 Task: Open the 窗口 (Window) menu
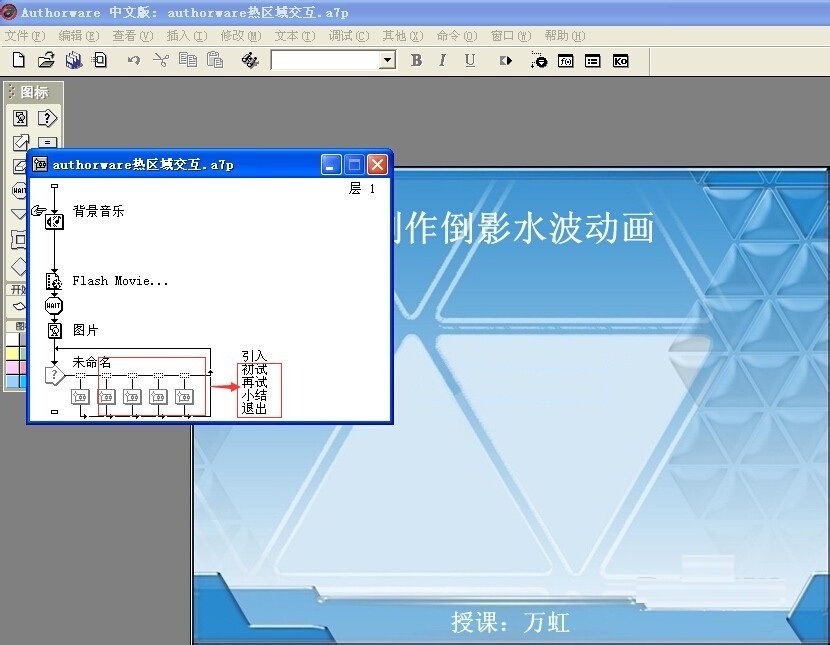coord(510,35)
